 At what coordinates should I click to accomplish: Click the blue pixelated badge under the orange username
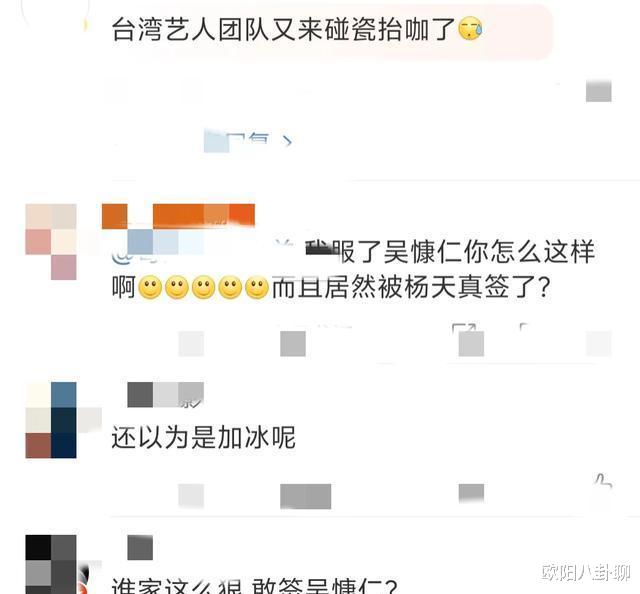point(165,242)
